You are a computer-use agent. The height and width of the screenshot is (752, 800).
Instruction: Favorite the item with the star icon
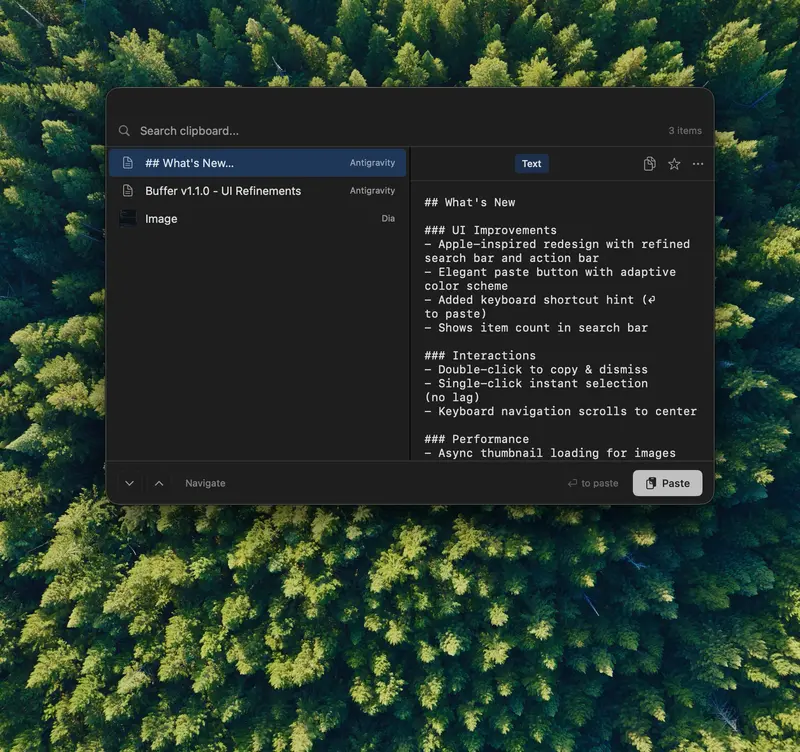coord(674,164)
